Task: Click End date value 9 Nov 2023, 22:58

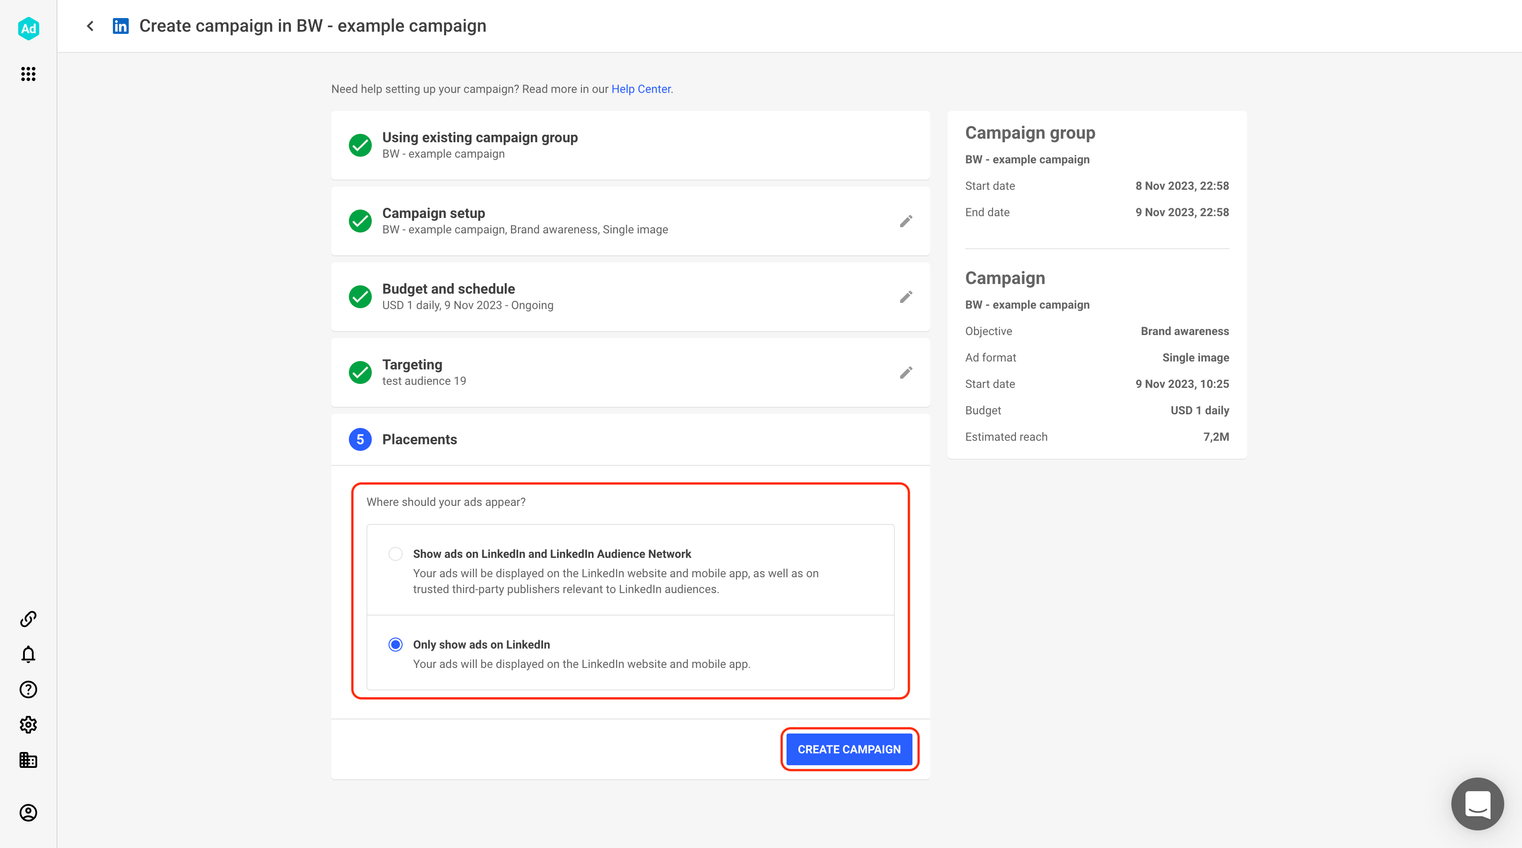Action: click(x=1182, y=212)
